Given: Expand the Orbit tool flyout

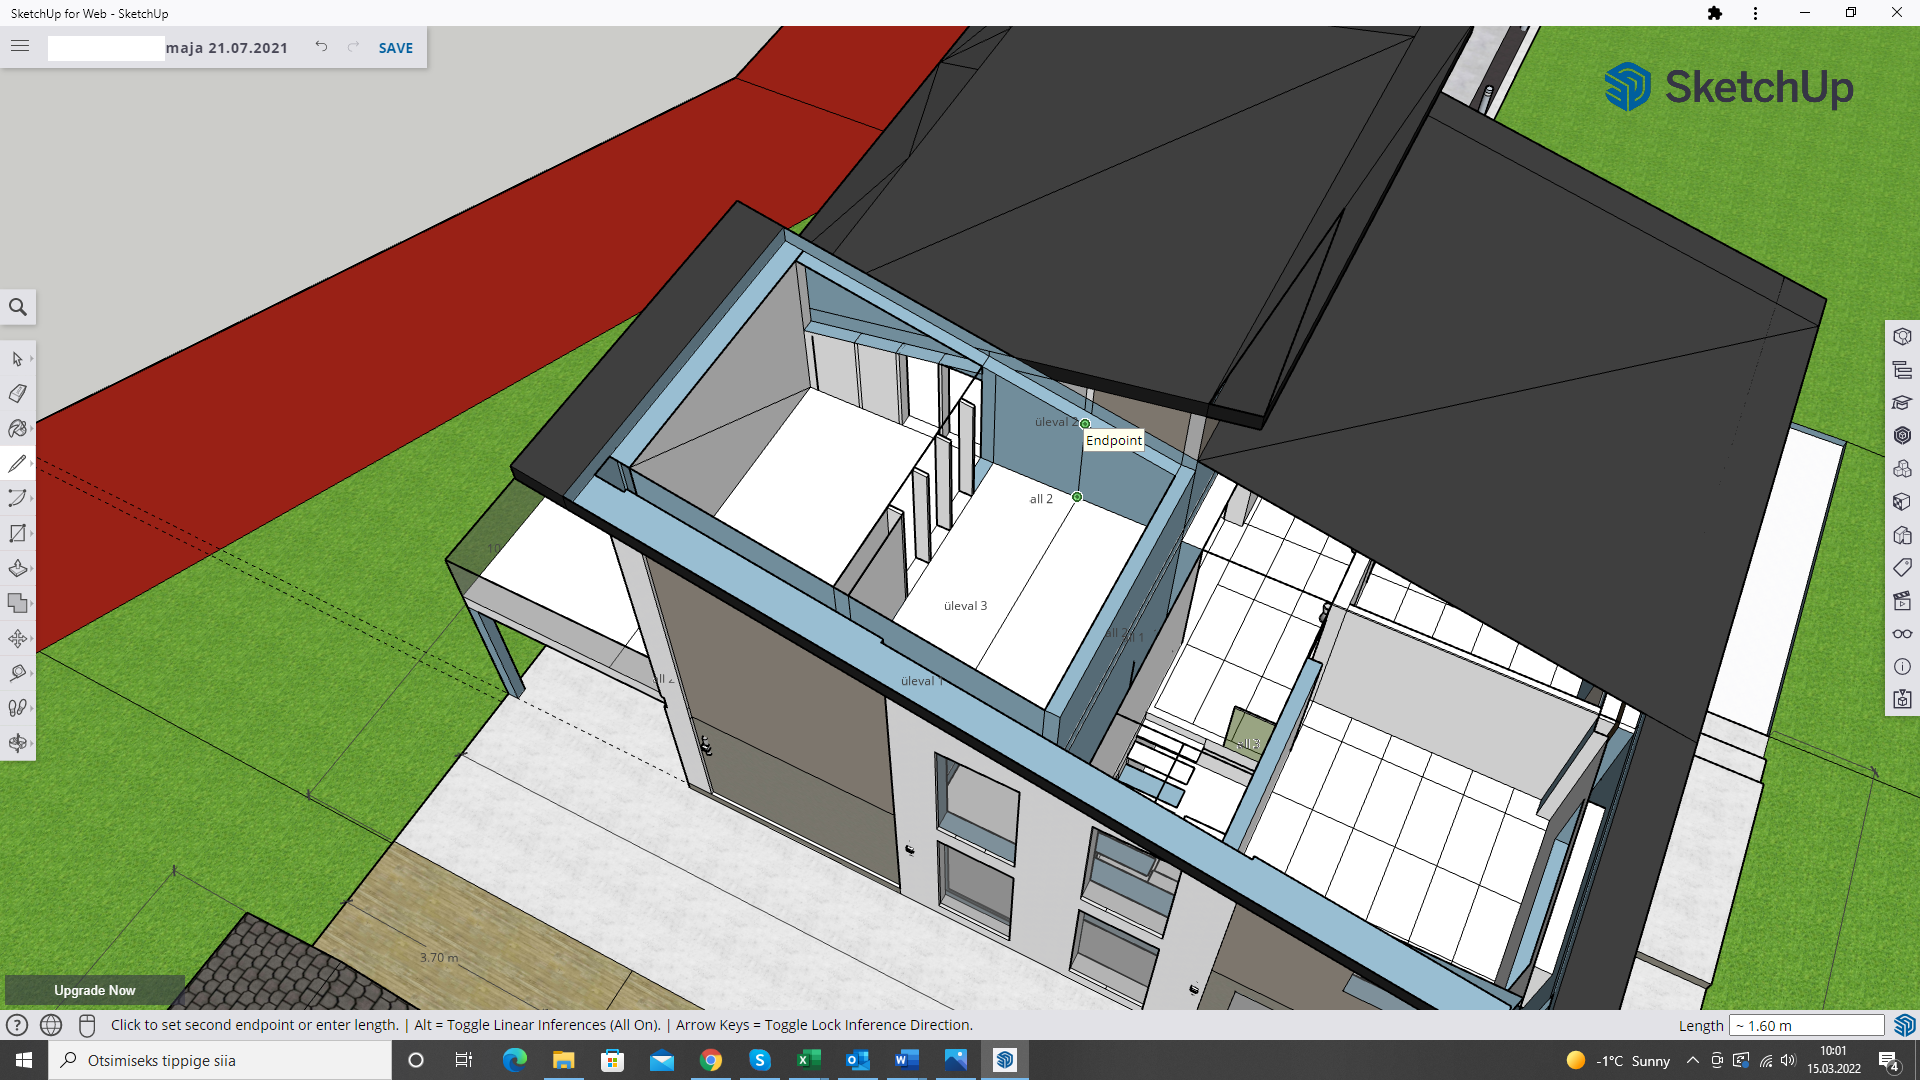Looking at the screenshot, I should [x=32, y=743].
